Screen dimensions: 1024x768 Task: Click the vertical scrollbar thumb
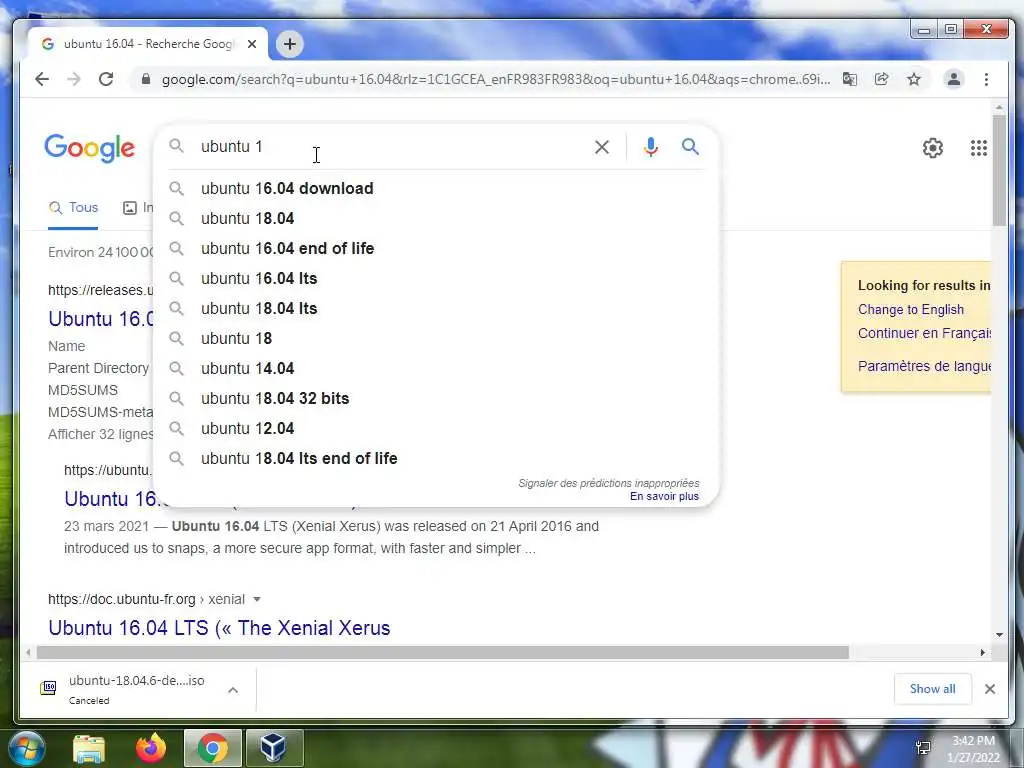pos(999,171)
